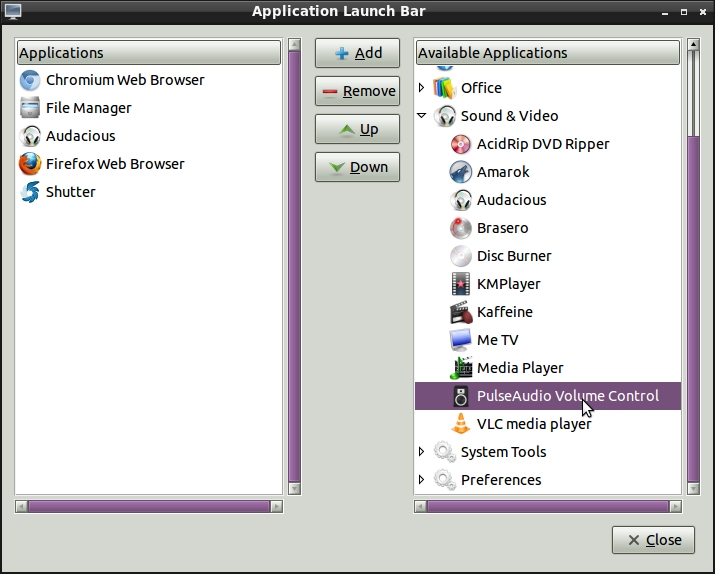The image size is (715, 574).
Task: Click the Kaffeine clapperboard icon
Action: pos(461,312)
